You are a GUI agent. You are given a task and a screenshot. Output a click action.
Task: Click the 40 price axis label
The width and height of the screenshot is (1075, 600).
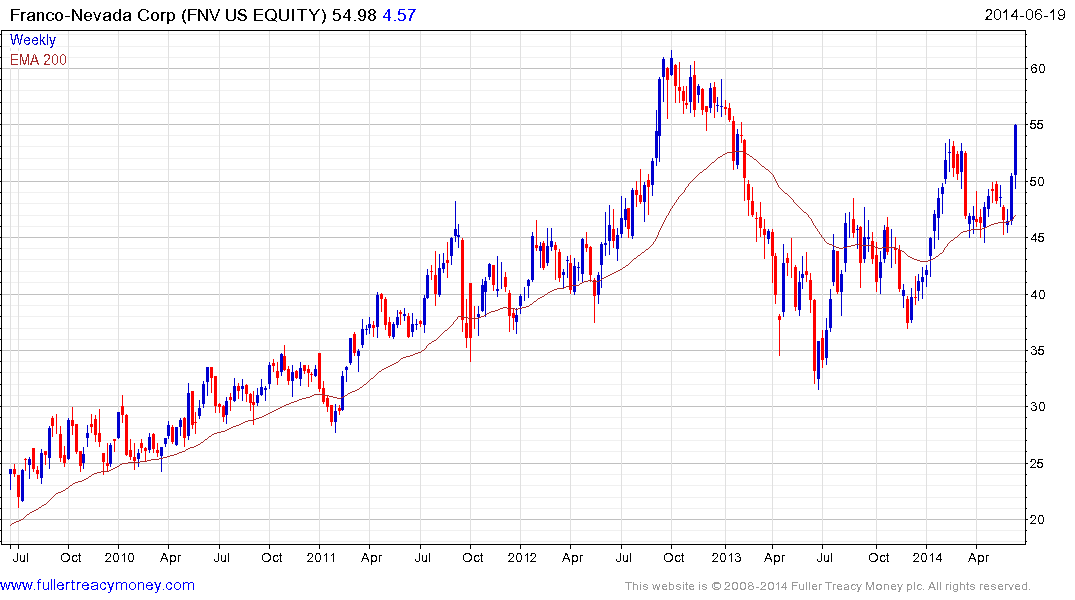click(1037, 295)
